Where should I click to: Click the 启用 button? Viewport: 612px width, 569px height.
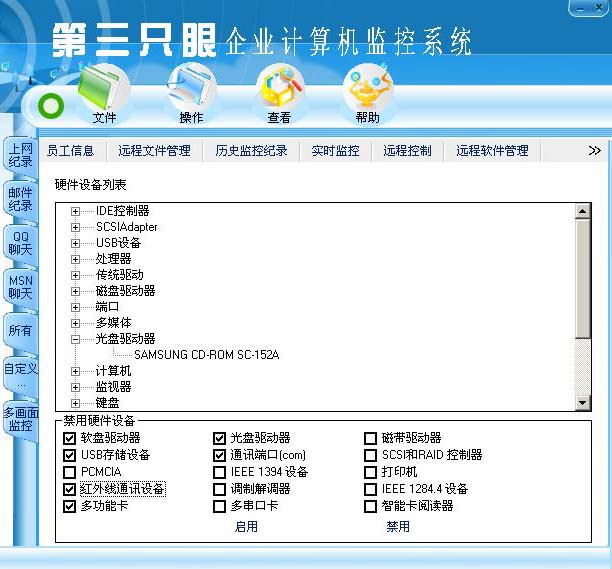[246, 527]
